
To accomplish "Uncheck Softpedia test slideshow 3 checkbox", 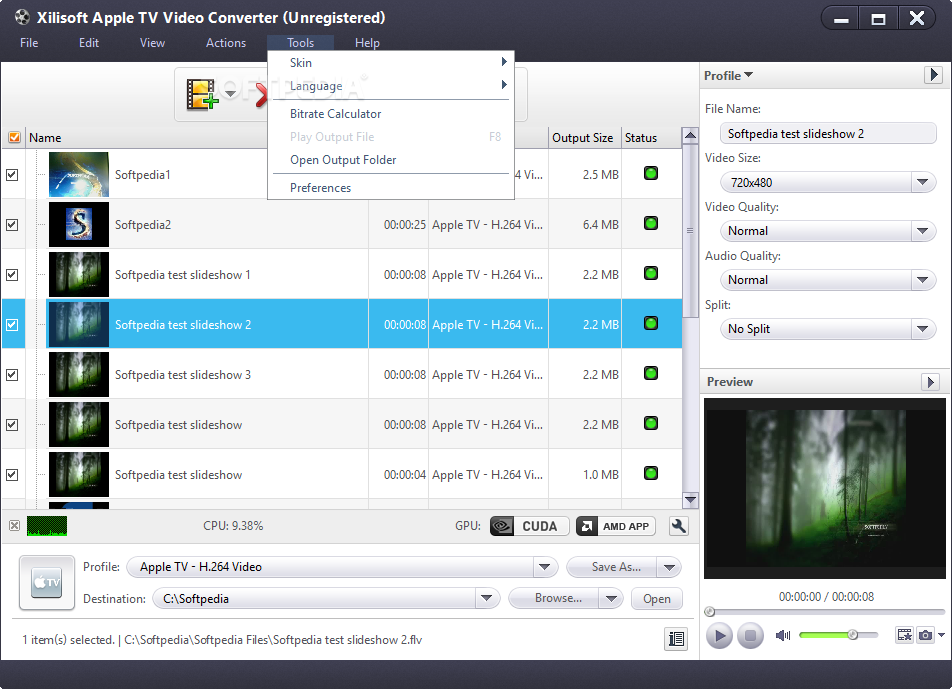I will (12, 375).
